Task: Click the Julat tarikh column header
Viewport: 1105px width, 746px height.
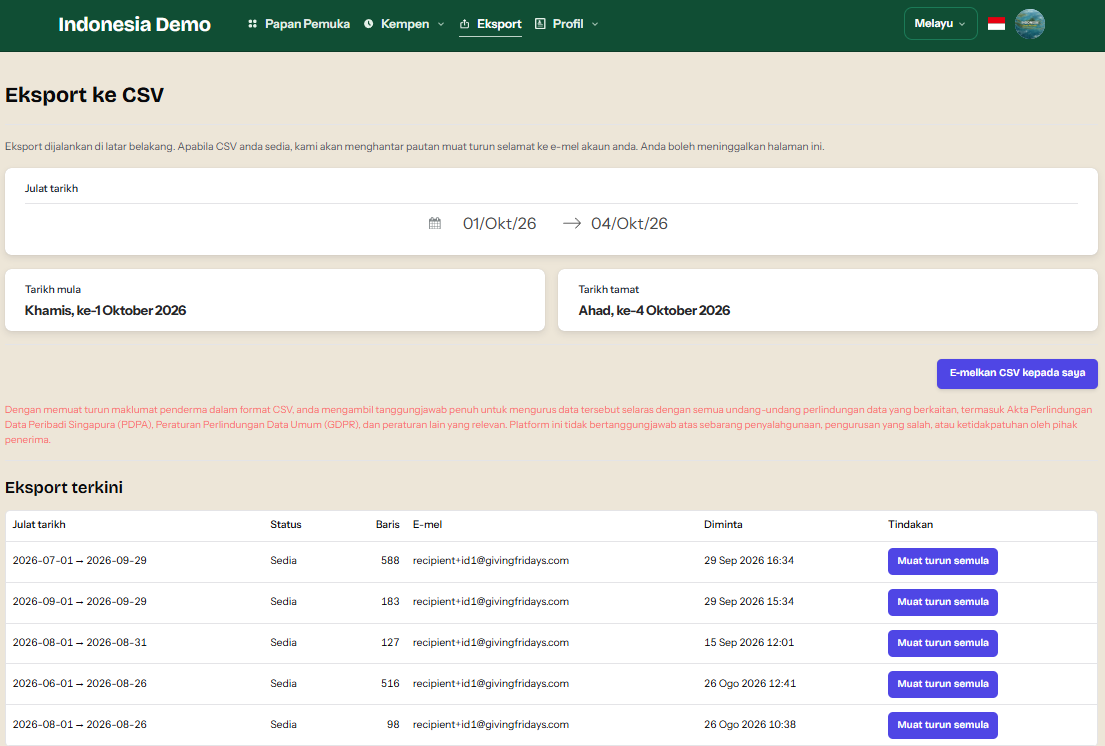Action: coord(39,525)
